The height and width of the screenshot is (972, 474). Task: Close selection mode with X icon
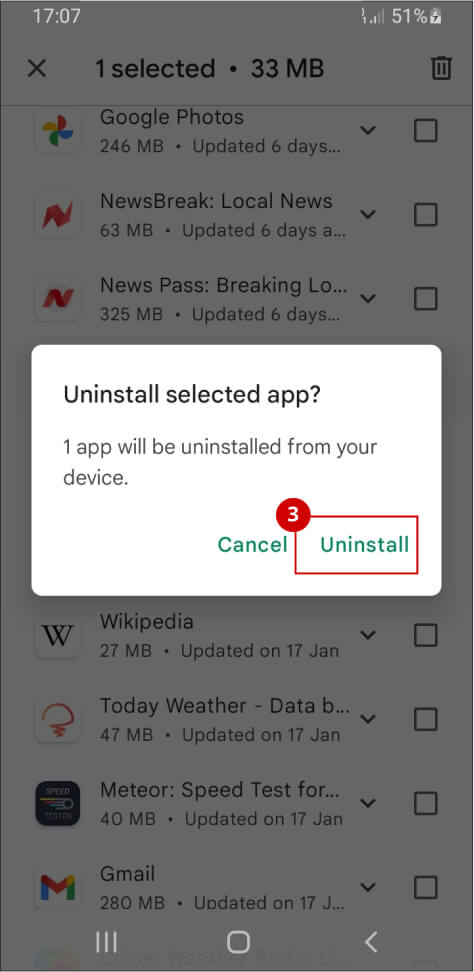[x=37, y=69]
